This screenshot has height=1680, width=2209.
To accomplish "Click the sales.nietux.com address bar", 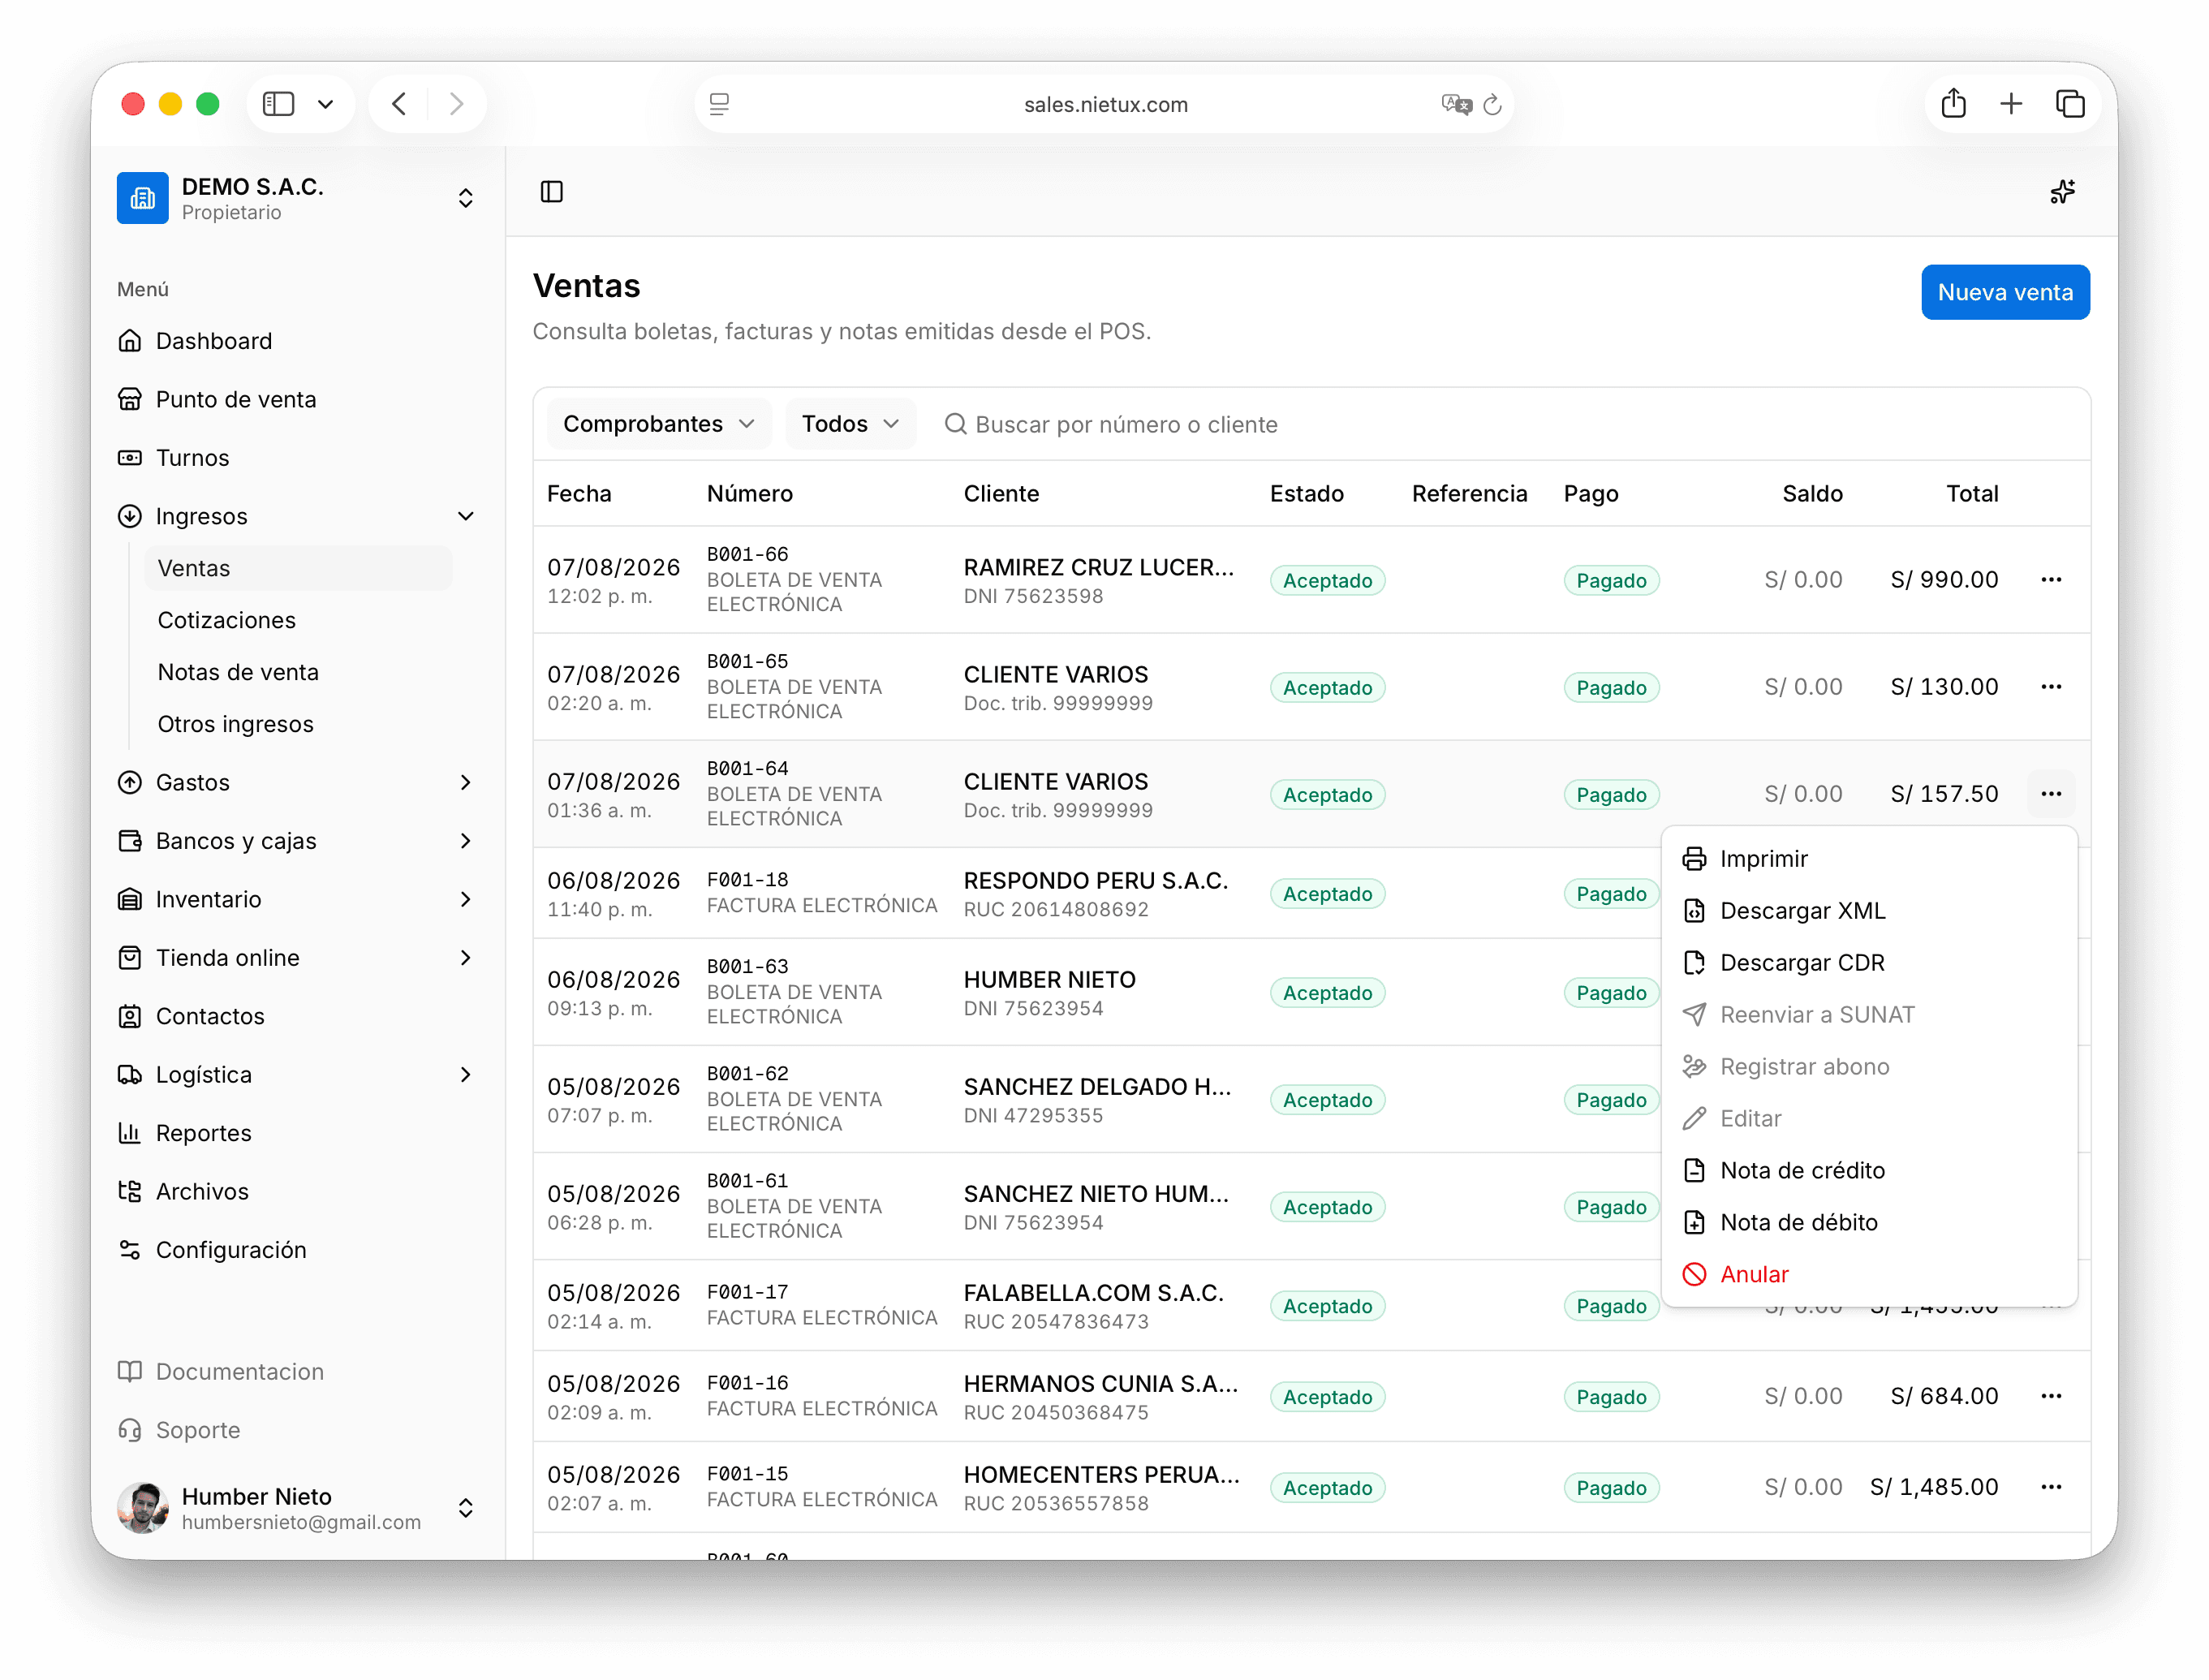I will pos(1104,104).
